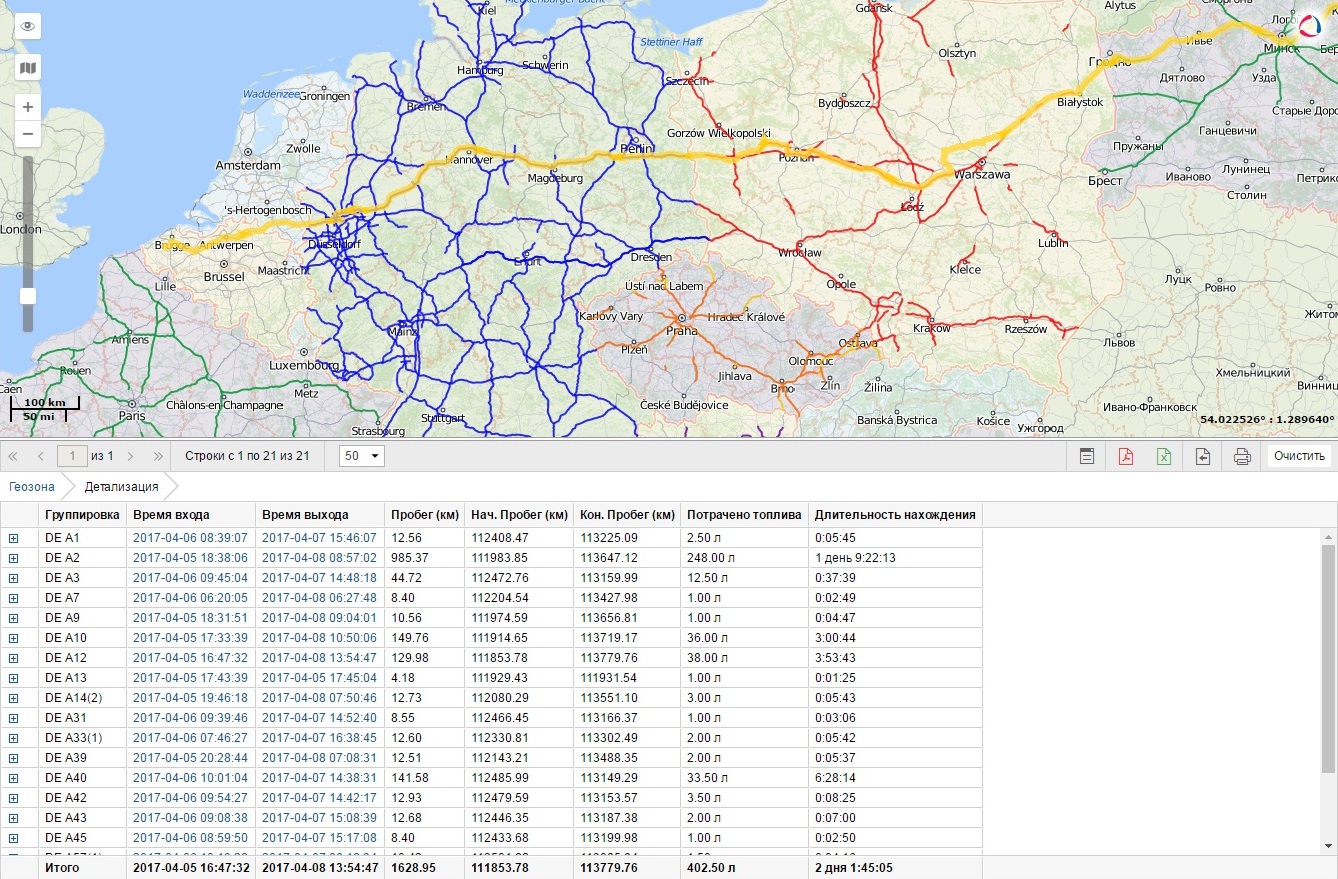Click the map zoom slider handle
Viewport: 1338px width, 879px height.
pyautogui.click(x=28, y=296)
